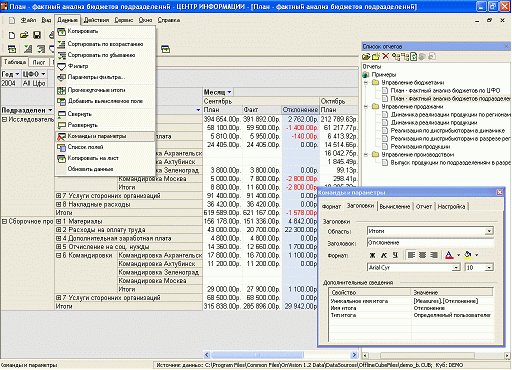The width and height of the screenshot is (512, 370).
Task: Choose Список полей menu item
Action: (105, 147)
